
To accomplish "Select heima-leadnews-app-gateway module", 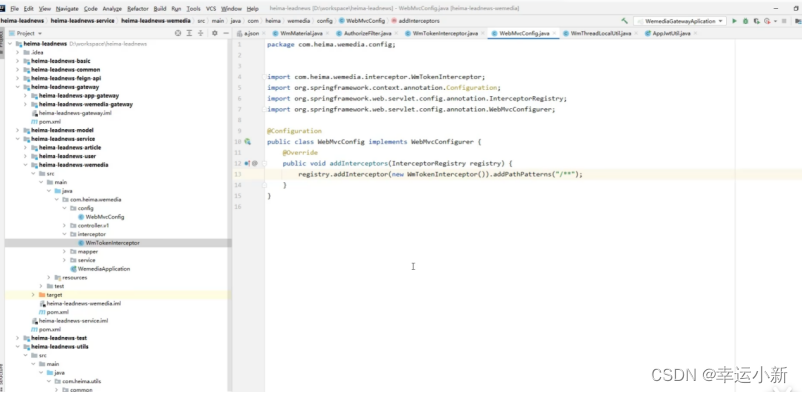I will (x=78, y=96).
